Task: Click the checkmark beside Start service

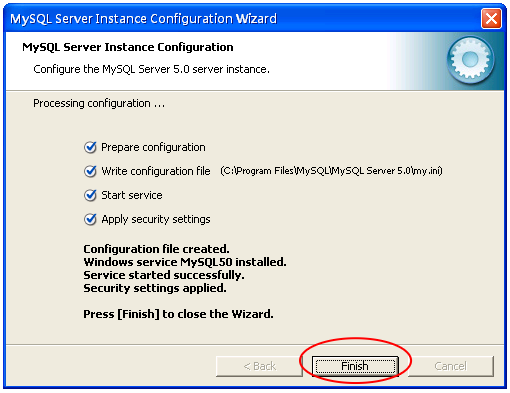Action: 90,195
